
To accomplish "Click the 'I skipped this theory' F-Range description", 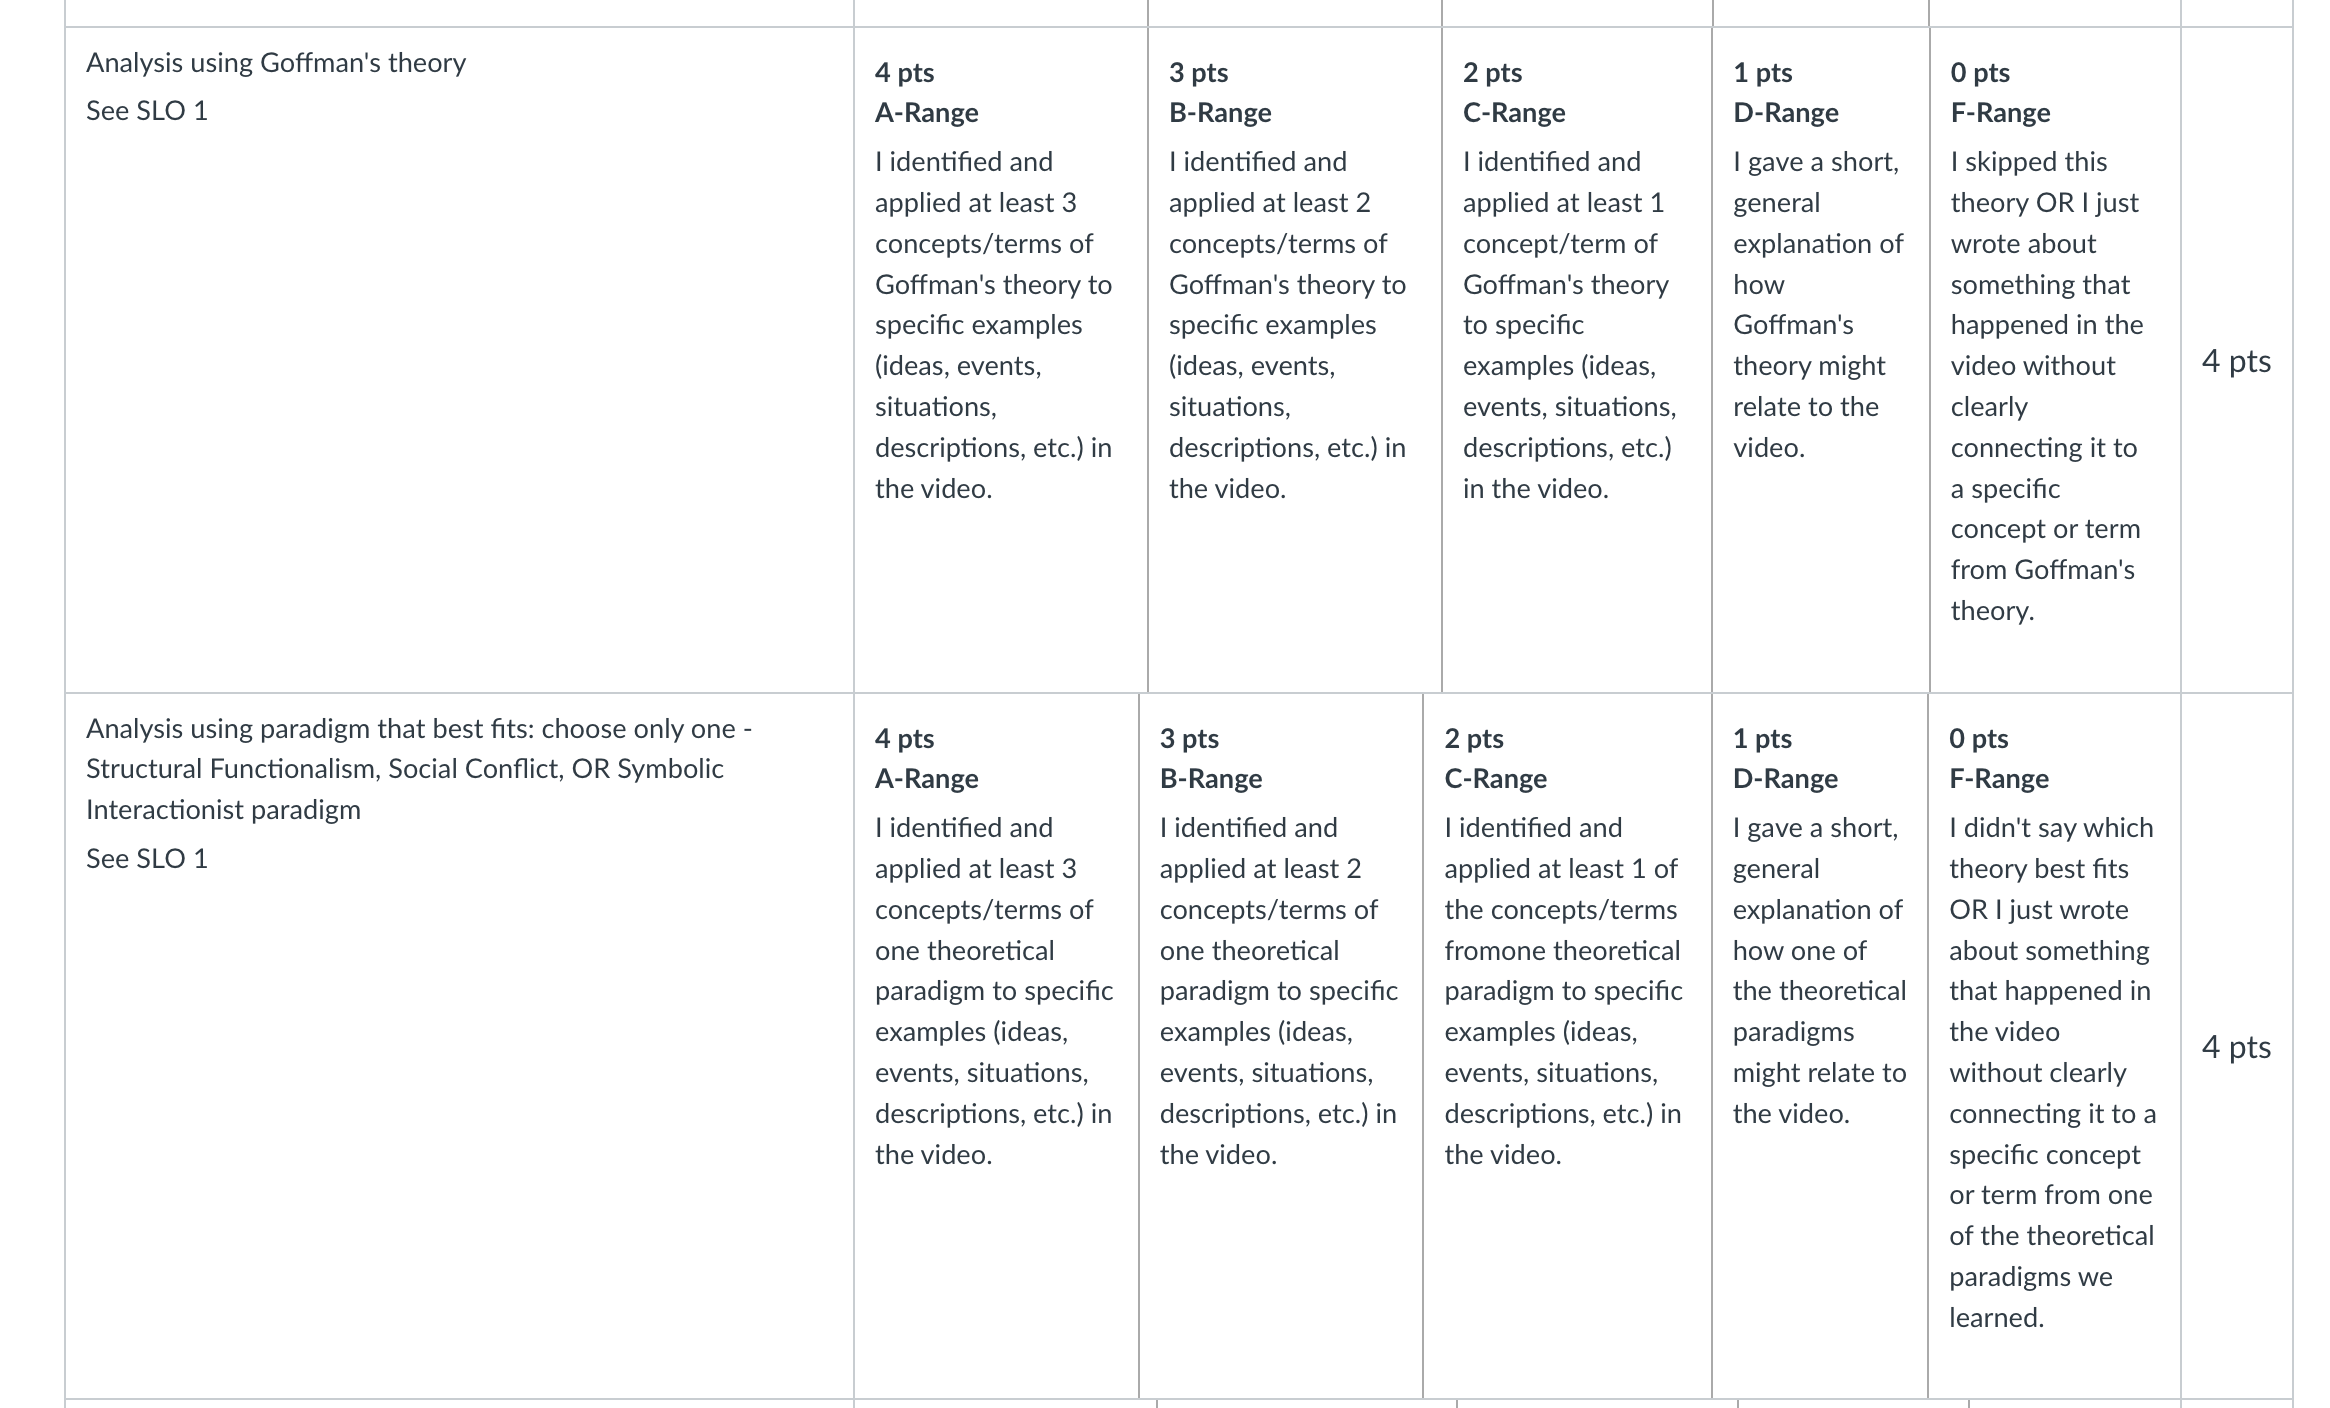I will tap(2046, 386).
